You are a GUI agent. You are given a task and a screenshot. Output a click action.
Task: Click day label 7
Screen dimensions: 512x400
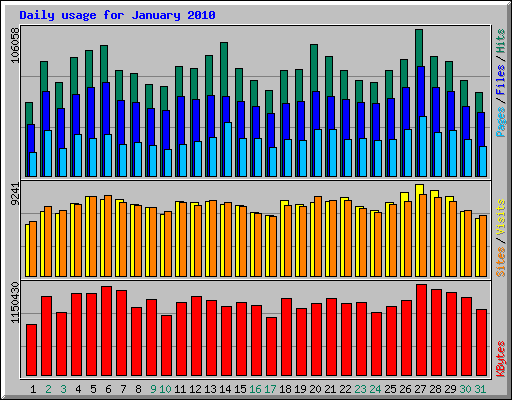pos(123,389)
